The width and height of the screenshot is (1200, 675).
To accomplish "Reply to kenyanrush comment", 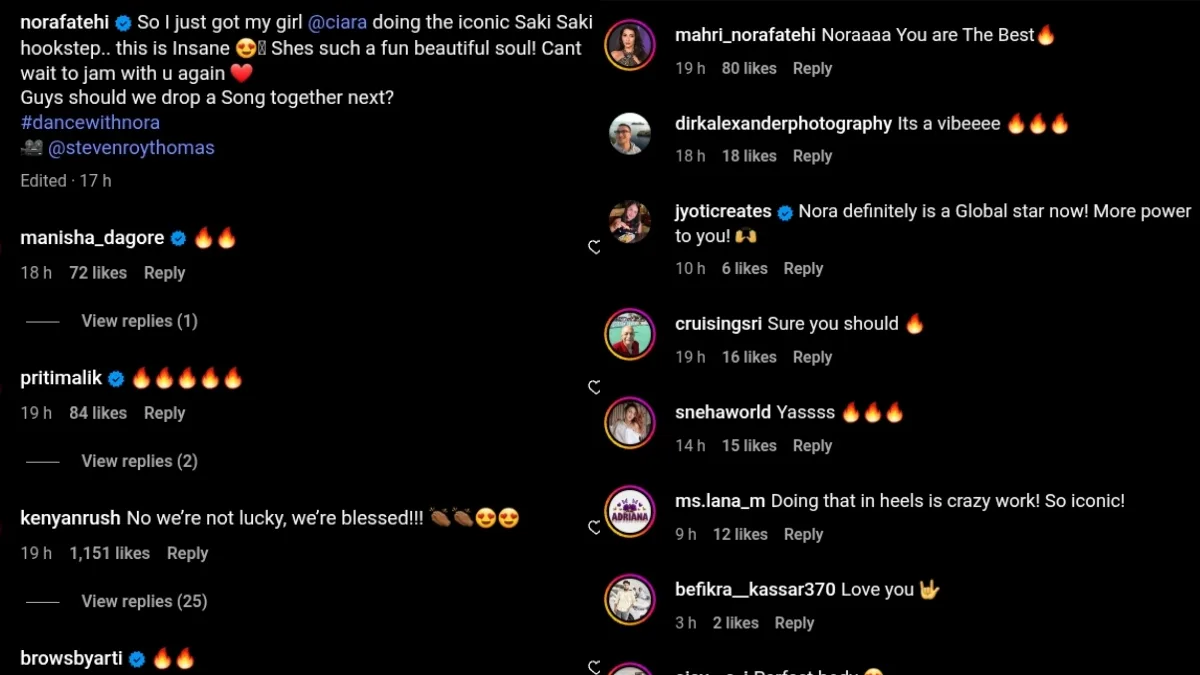I will [187, 553].
